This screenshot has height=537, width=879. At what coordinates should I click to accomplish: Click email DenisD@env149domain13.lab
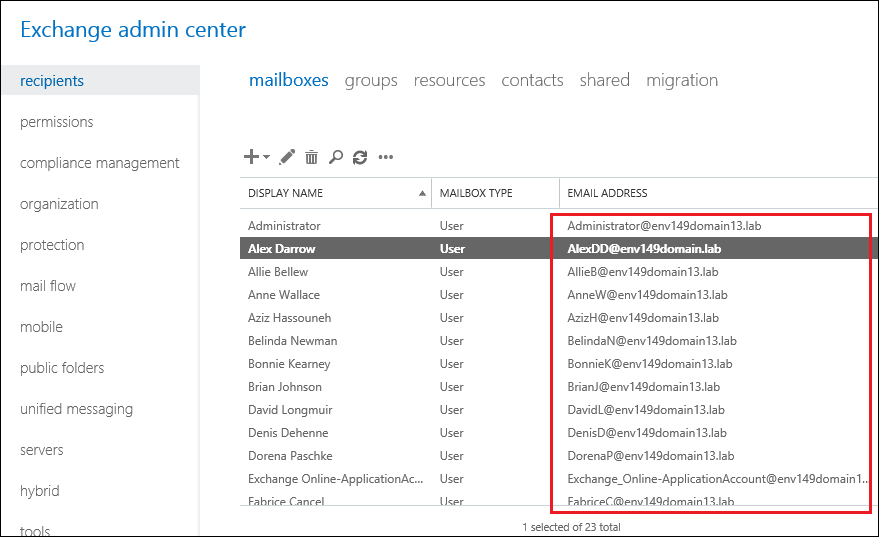pos(647,432)
